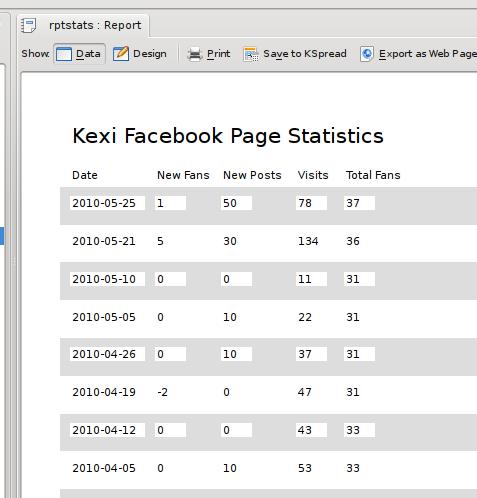Click the New Fans column header
The width and height of the screenshot is (477, 498).
pos(183,175)
